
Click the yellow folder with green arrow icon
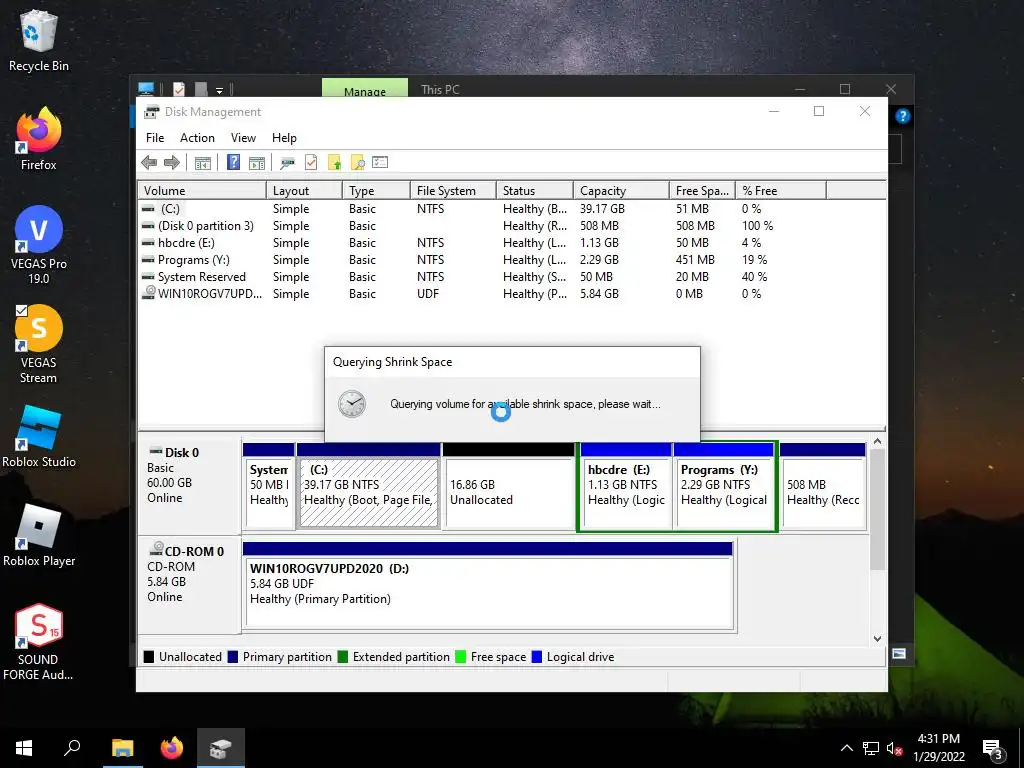(x=334, y=162)
